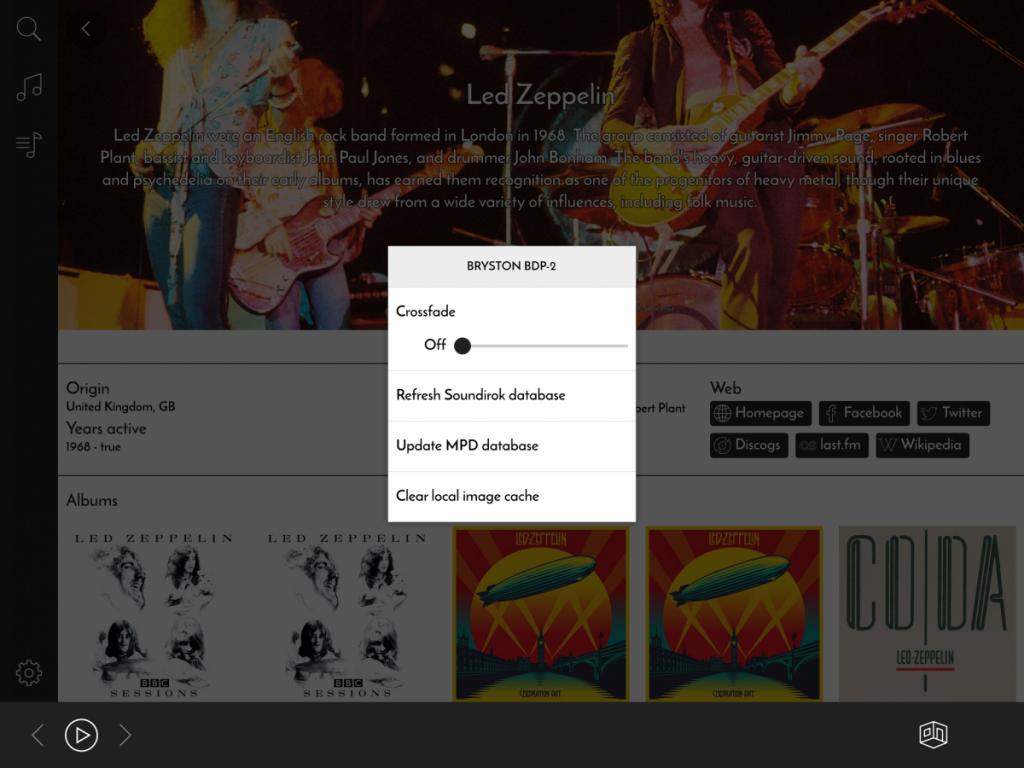Viewport: 1024px width, 768px height.
Task: Select Refresh Soundirok database
Action: (x=511, y=395)
